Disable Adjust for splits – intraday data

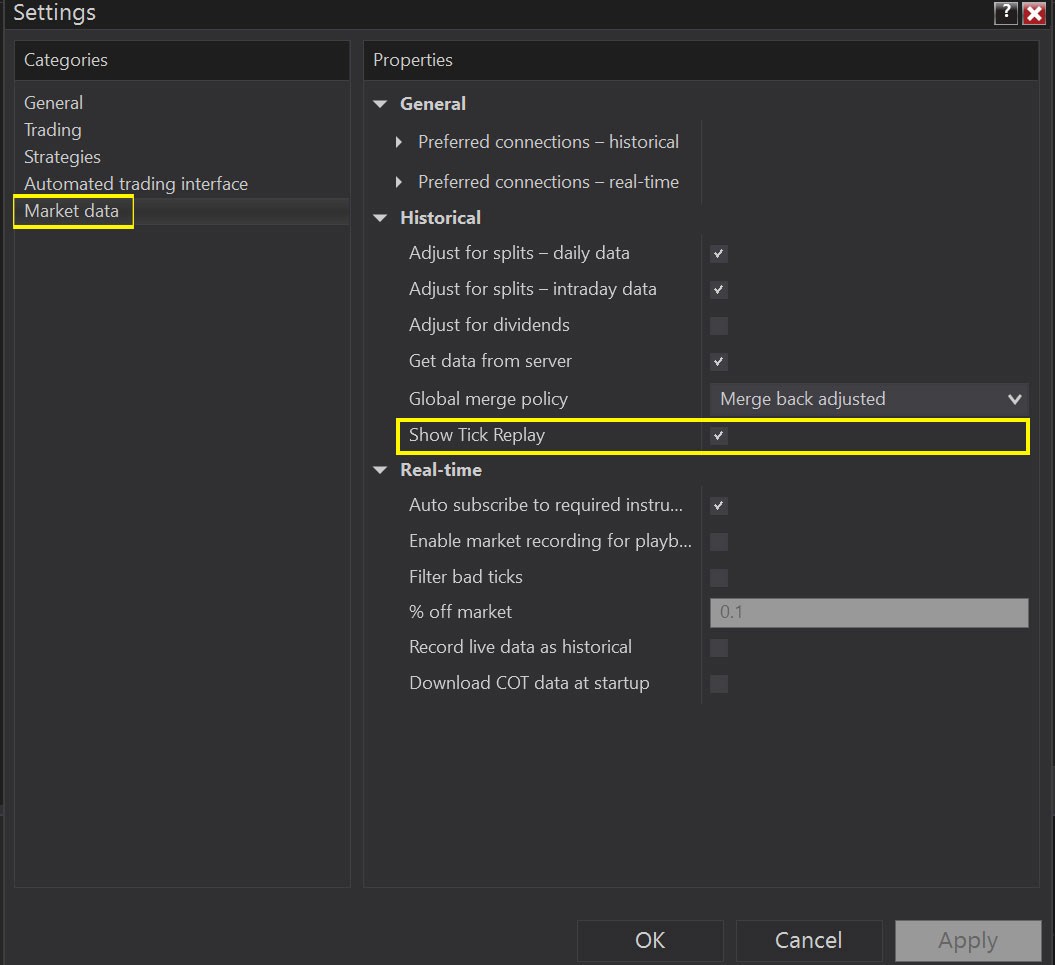click(x=718, y=289)
